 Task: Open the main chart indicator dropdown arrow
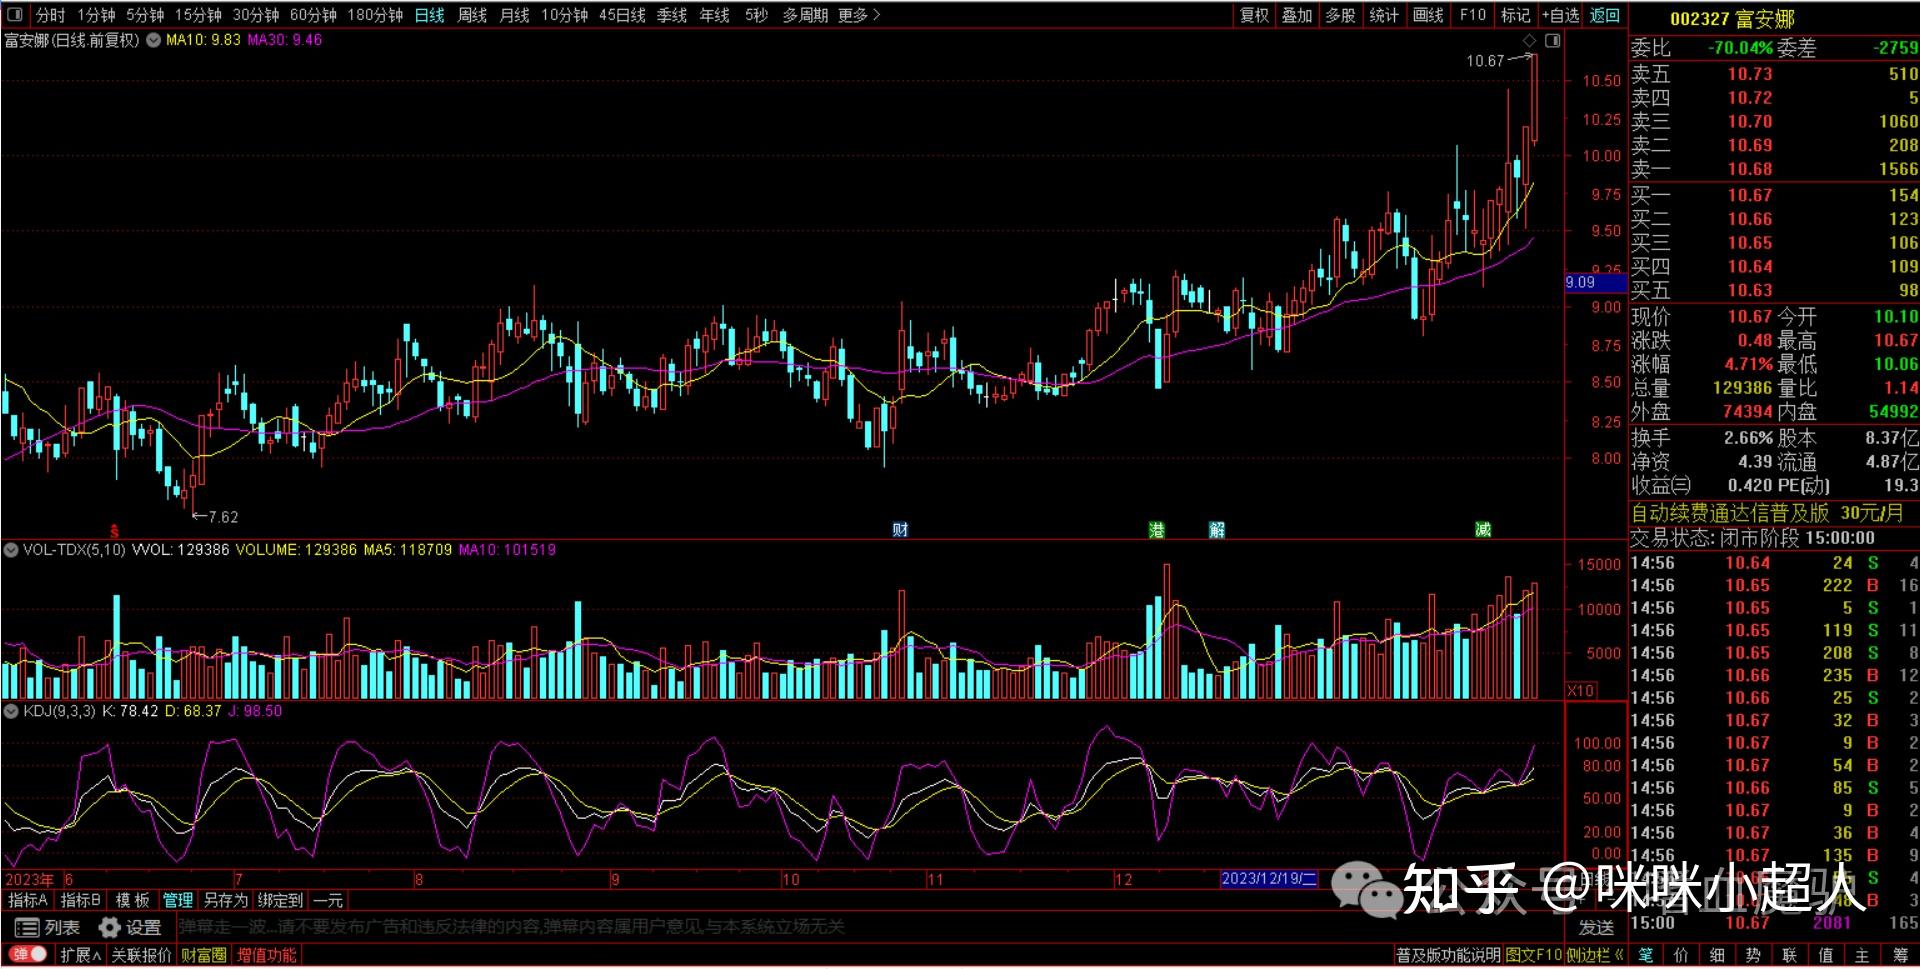pos(154,41)
